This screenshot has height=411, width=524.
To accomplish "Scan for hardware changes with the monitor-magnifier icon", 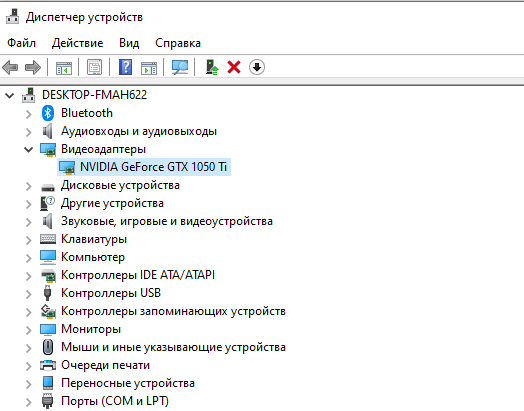I will click(x=180, y=67).
